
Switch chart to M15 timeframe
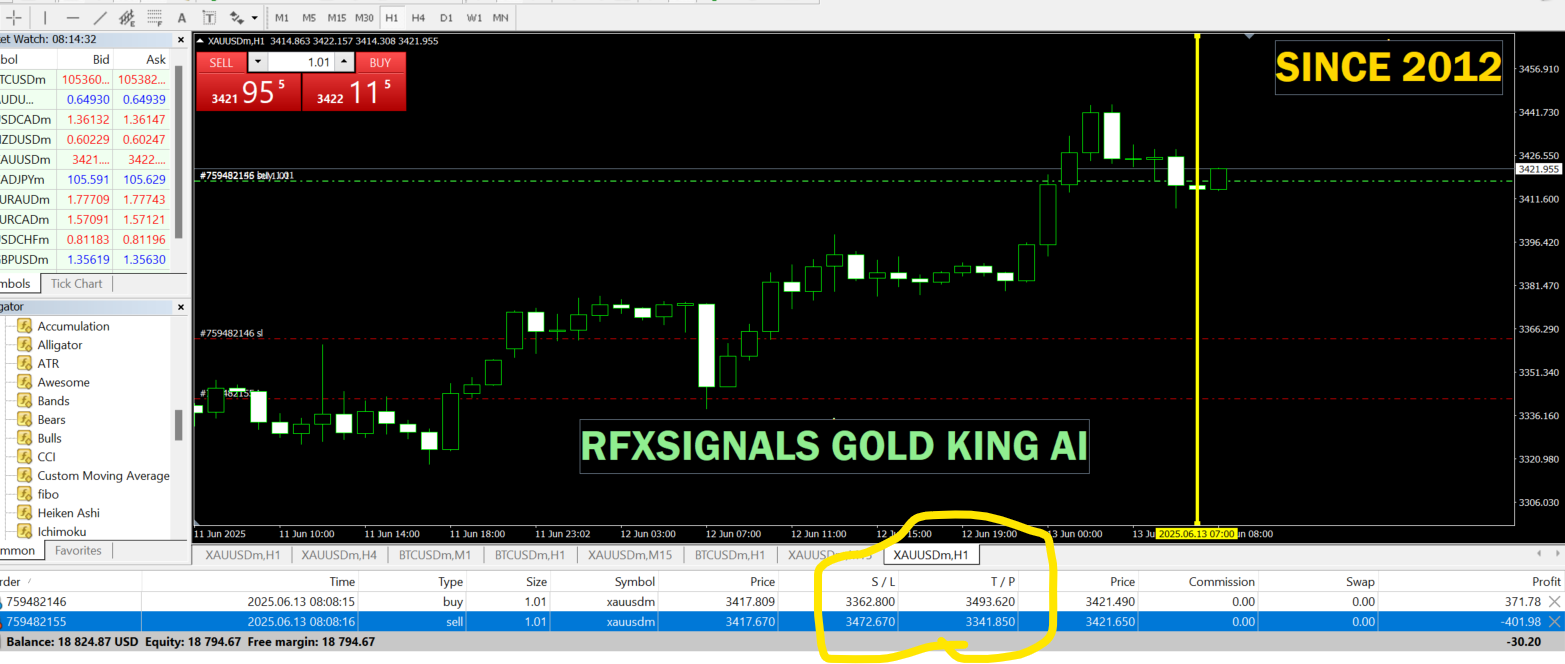coord(337,18)
